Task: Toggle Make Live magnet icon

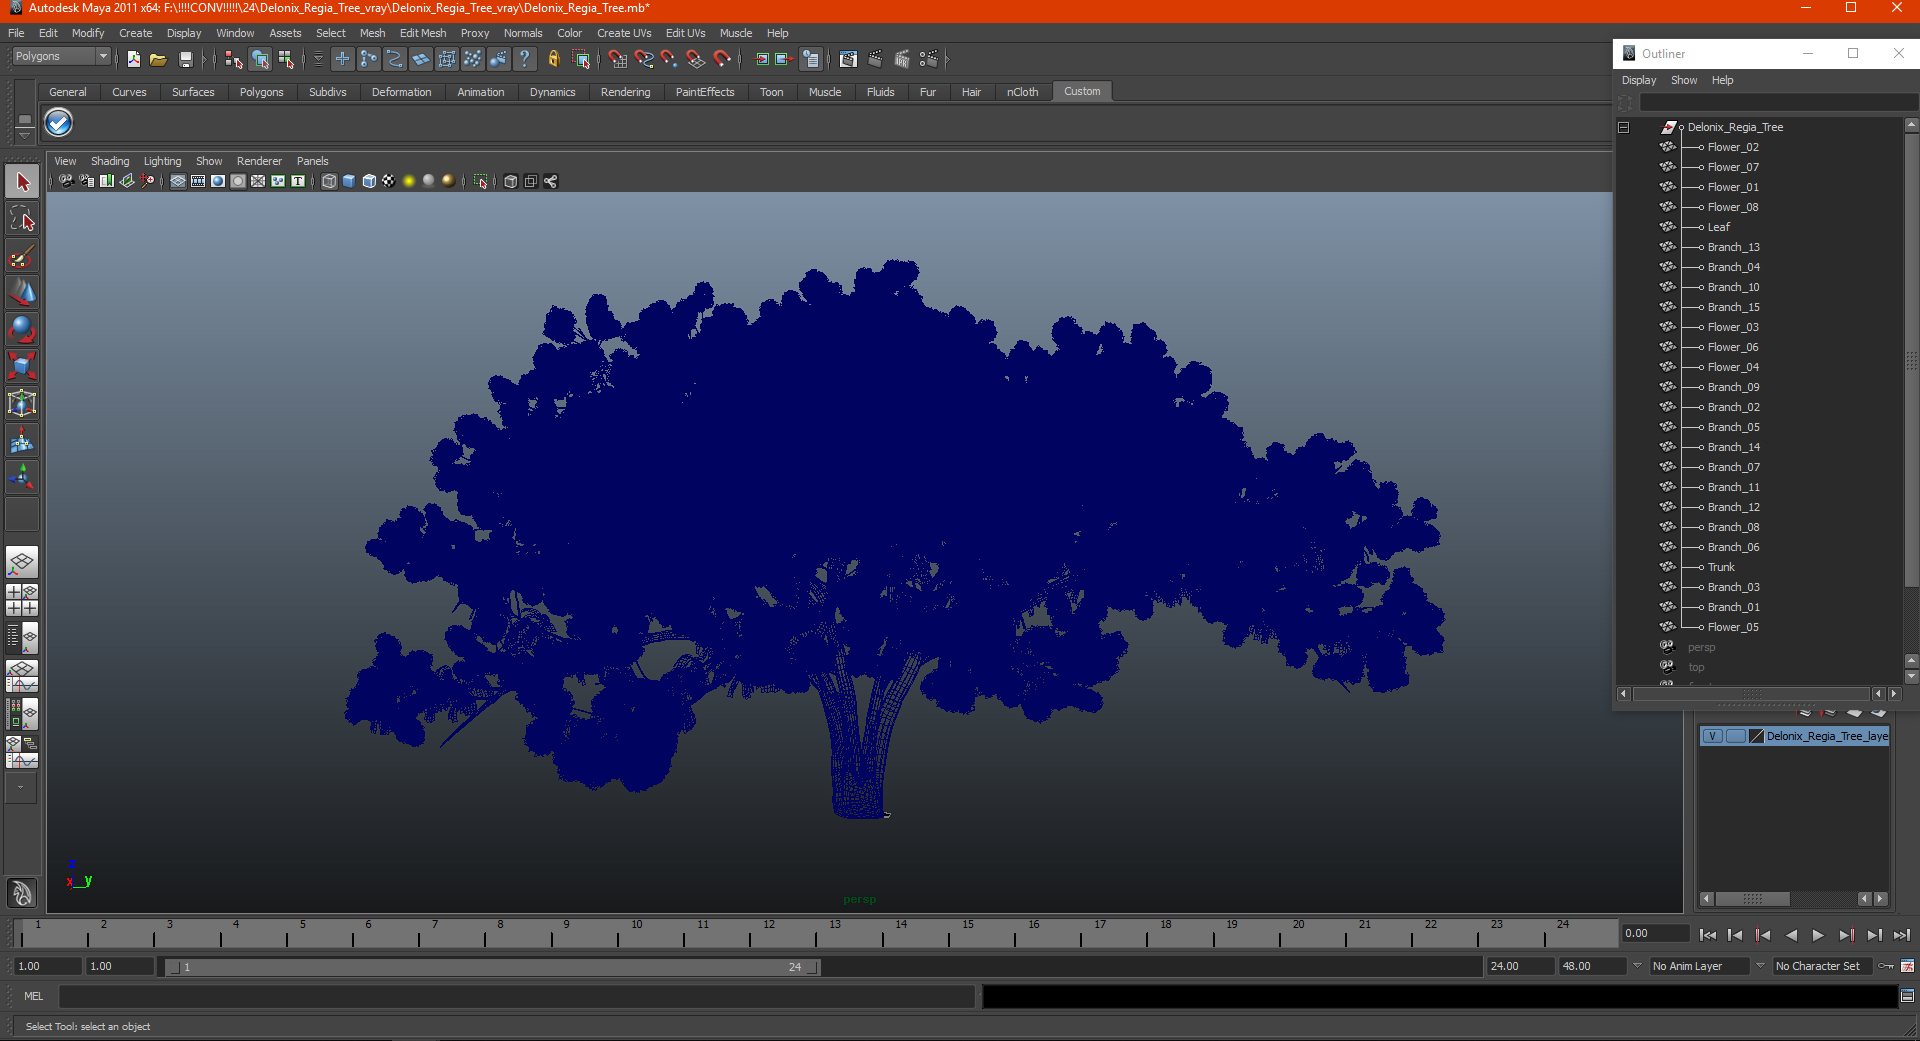Action: (722, 60)
